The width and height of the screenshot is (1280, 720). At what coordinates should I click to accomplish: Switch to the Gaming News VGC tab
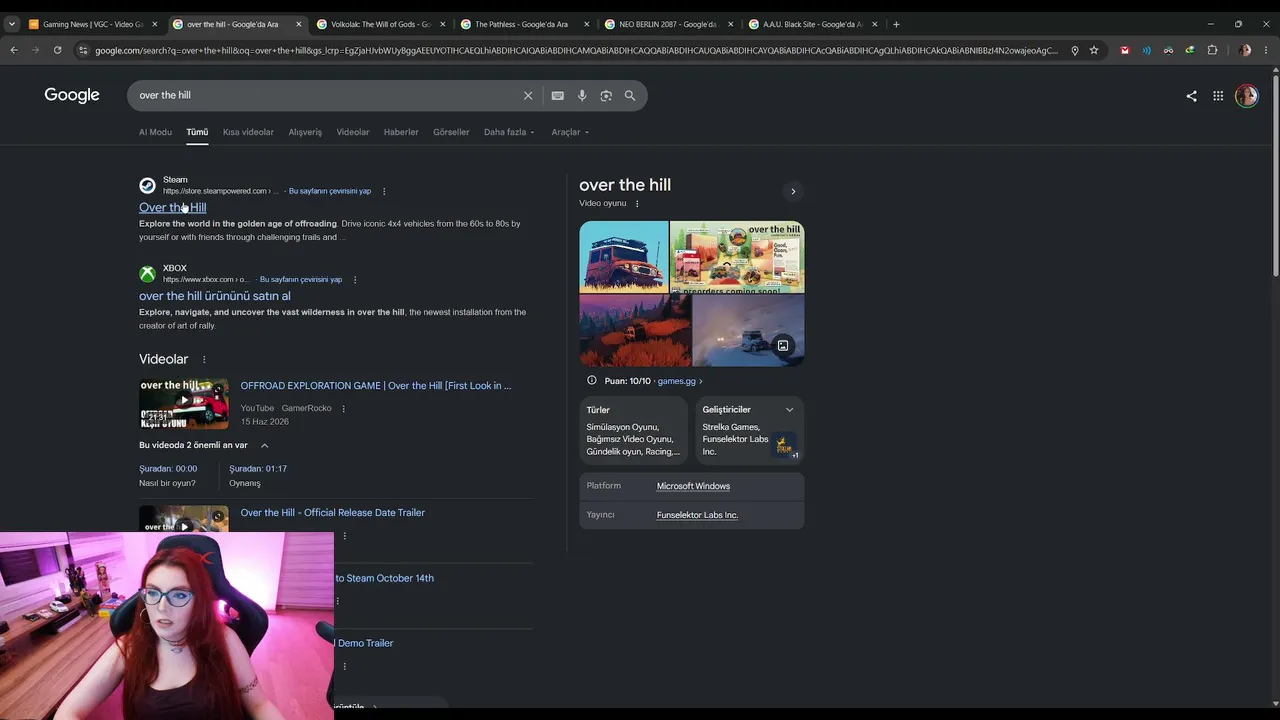[x=94, y=24]
